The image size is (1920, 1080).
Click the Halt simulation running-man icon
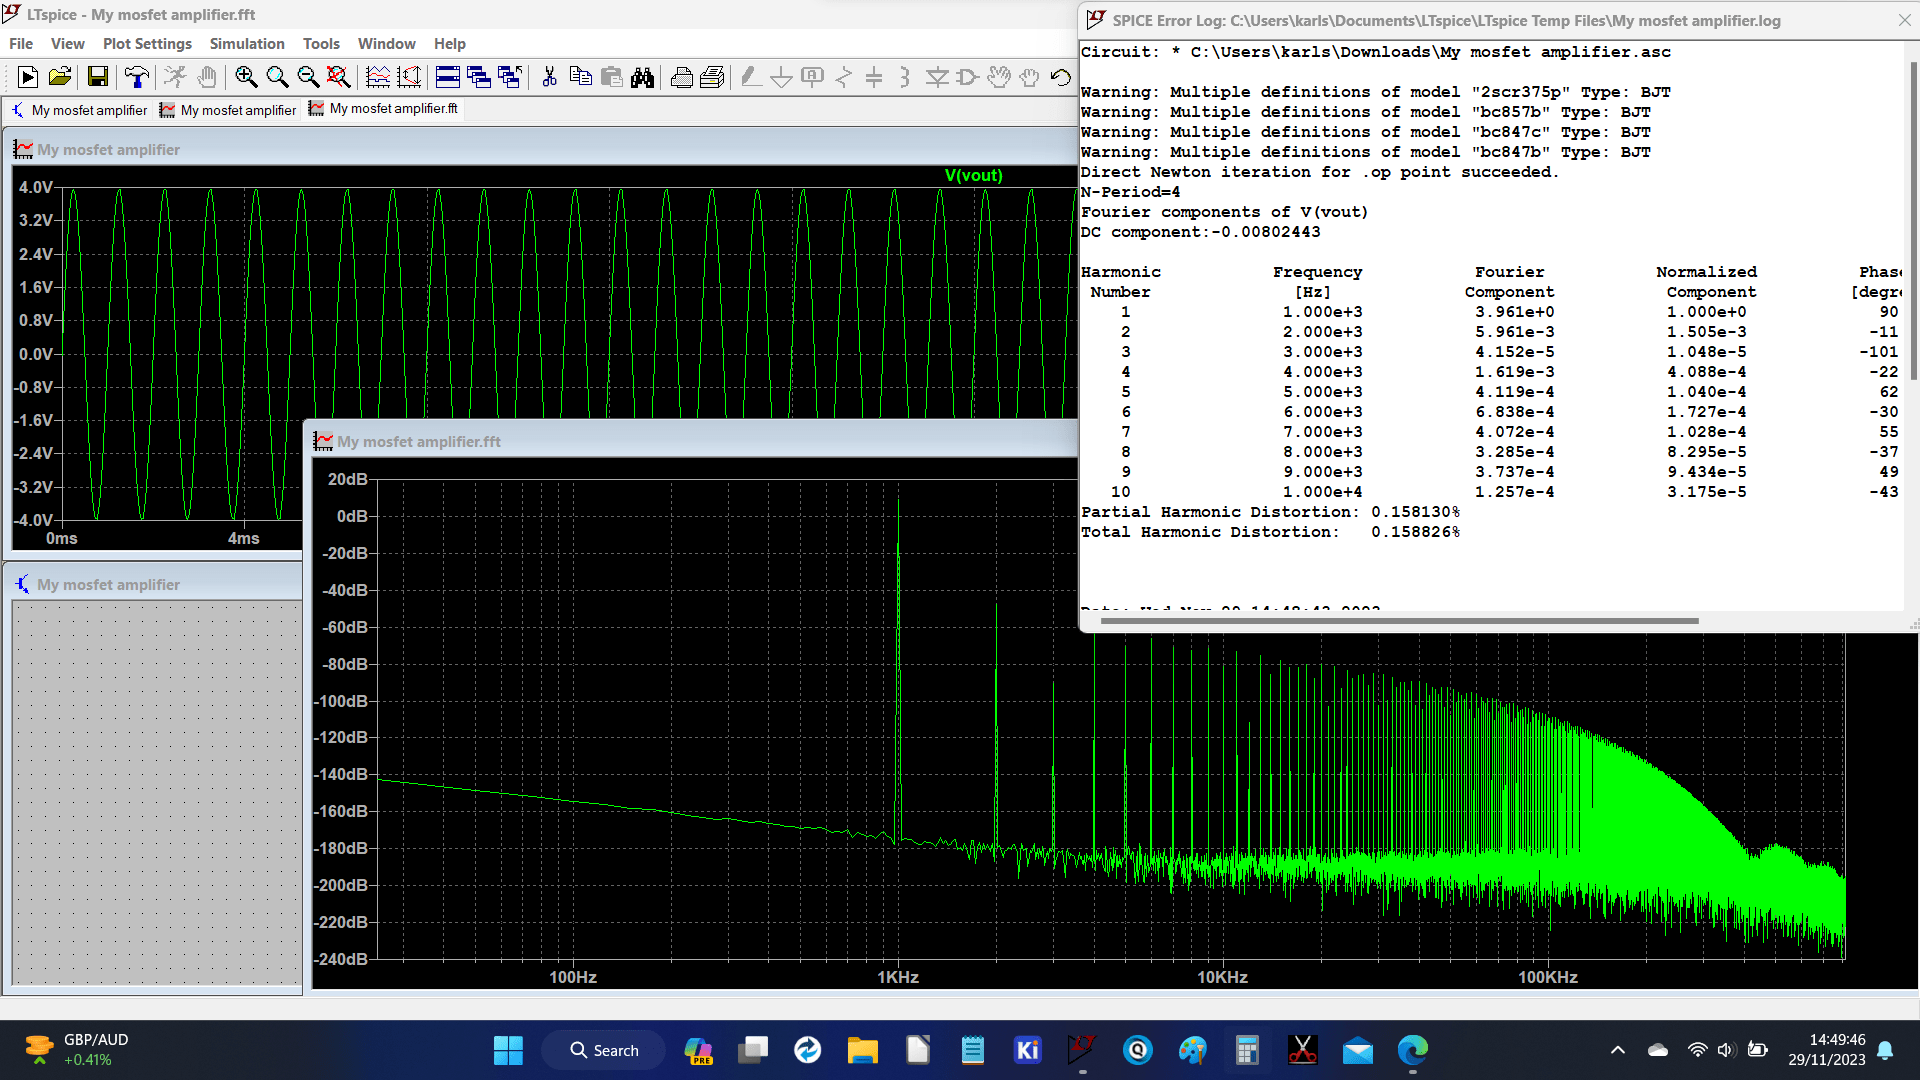pyautogui.click(x=175, y=77)
